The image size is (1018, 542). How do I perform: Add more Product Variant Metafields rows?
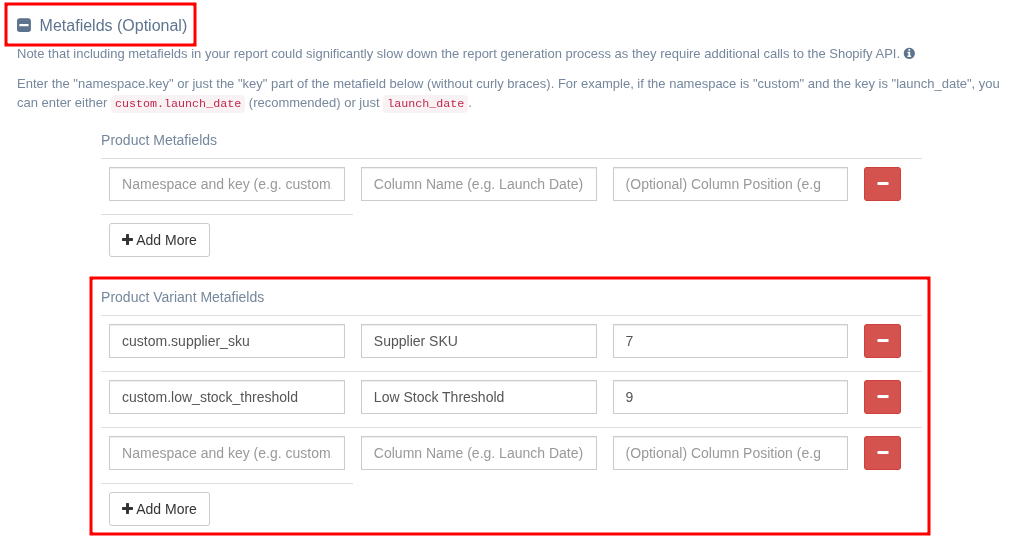(159, 509)
